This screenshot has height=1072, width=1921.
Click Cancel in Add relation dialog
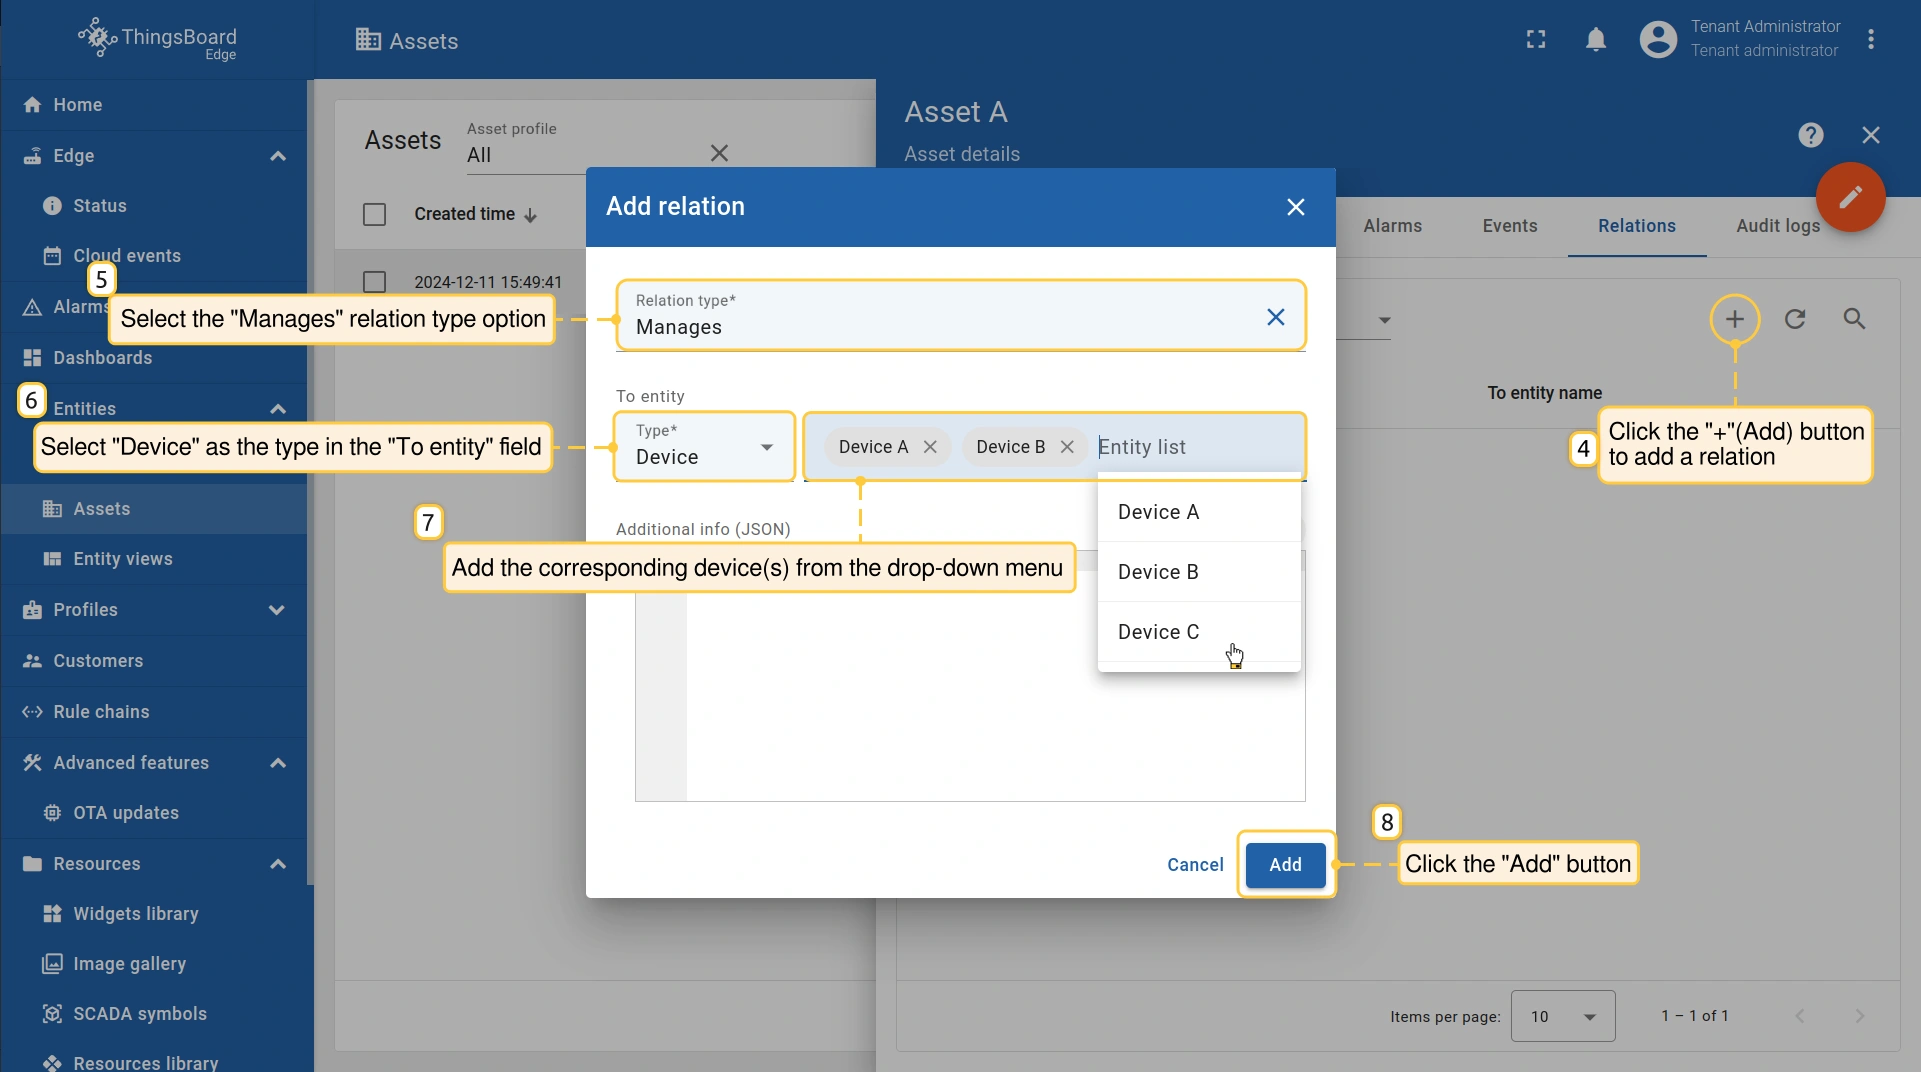[1195, 865]
